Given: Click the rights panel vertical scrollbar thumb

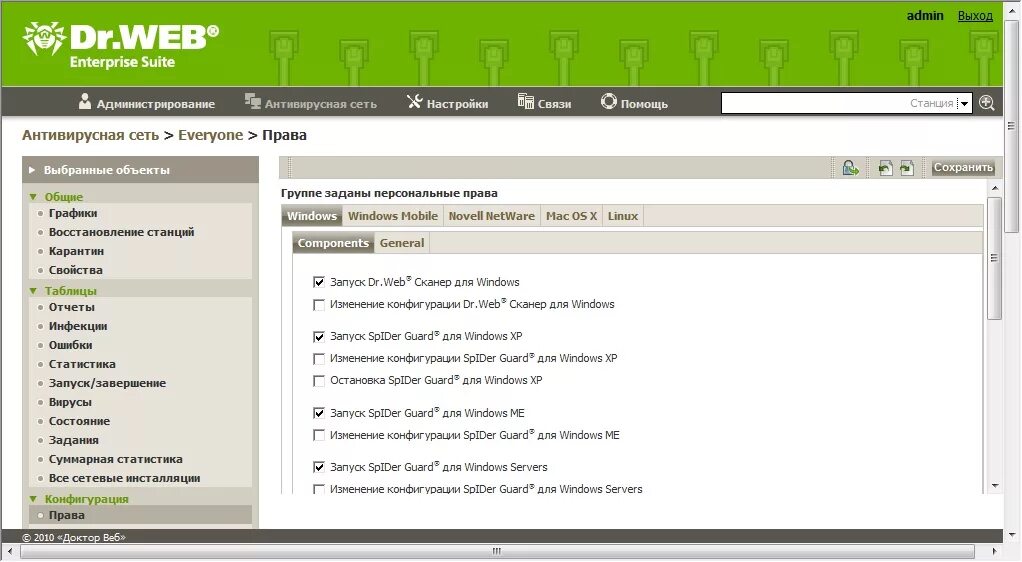Looking at the screenshot, I should click(994, 258).
